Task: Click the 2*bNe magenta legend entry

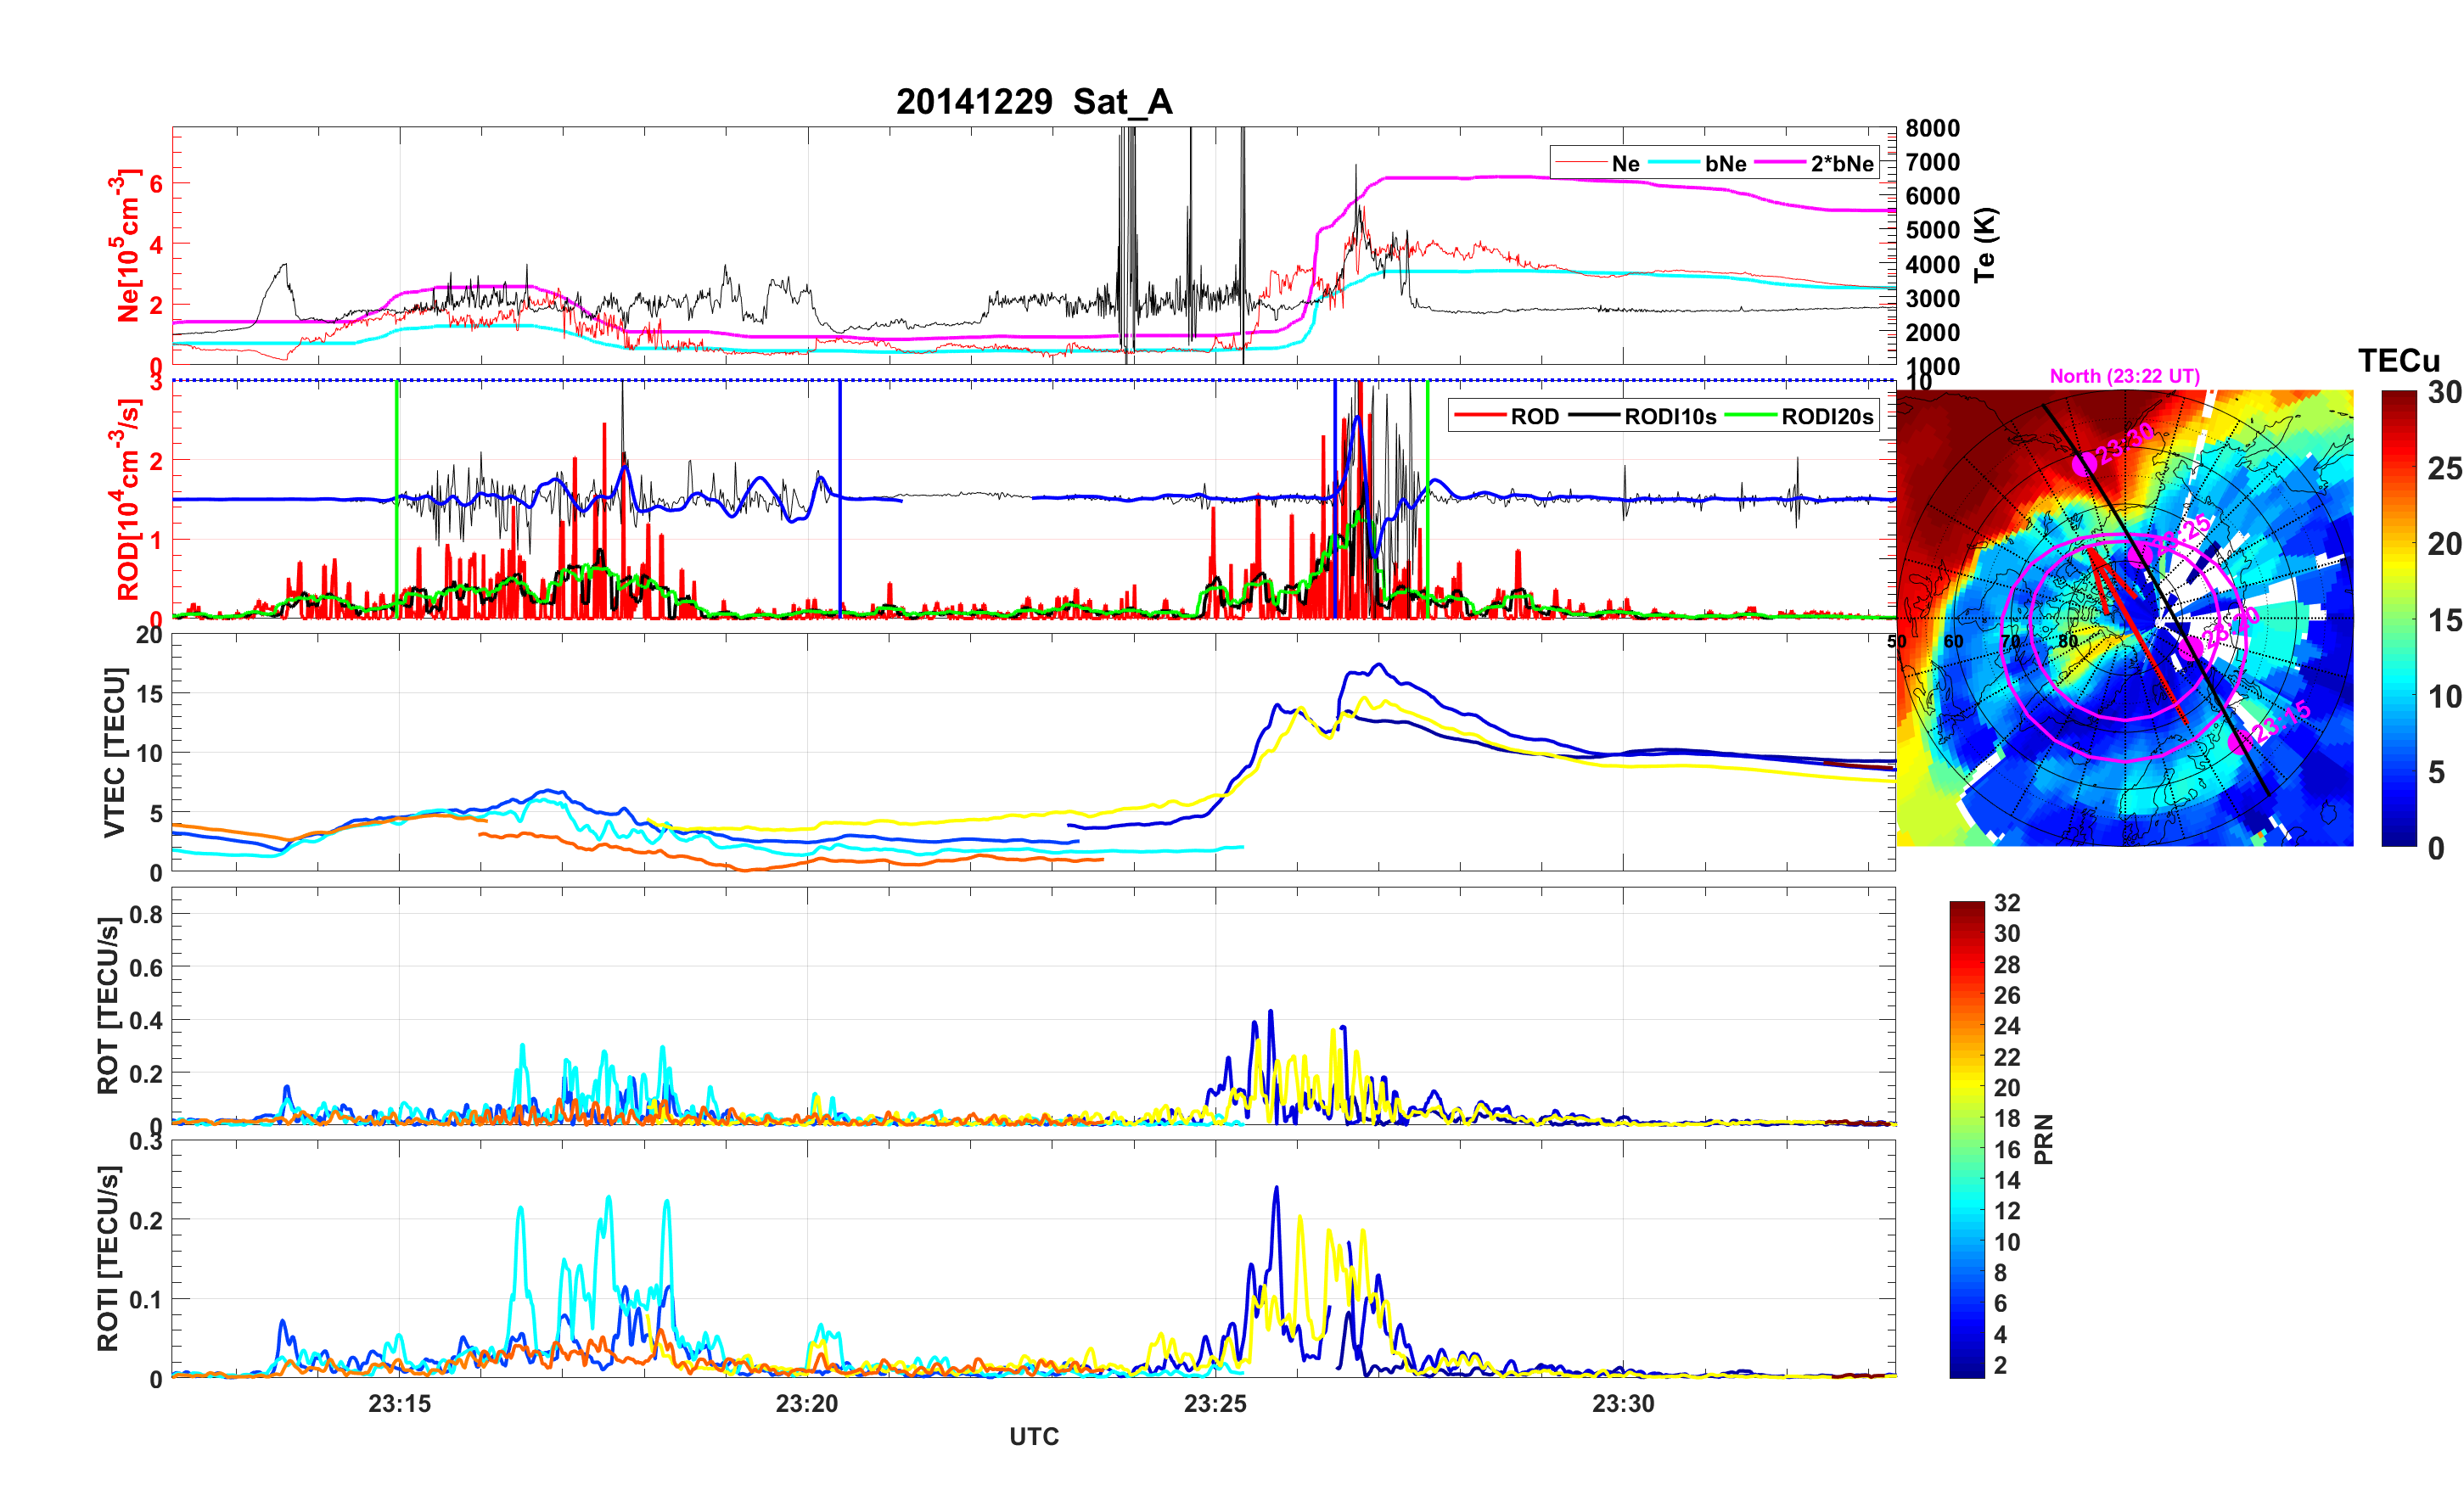Action: 1841,163
